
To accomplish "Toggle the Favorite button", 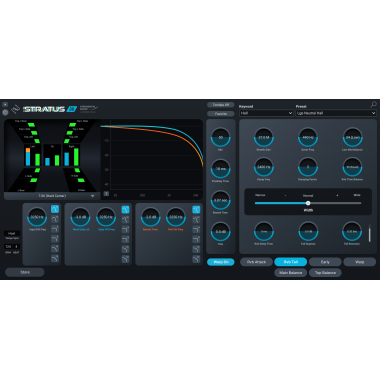I will 221,114.
